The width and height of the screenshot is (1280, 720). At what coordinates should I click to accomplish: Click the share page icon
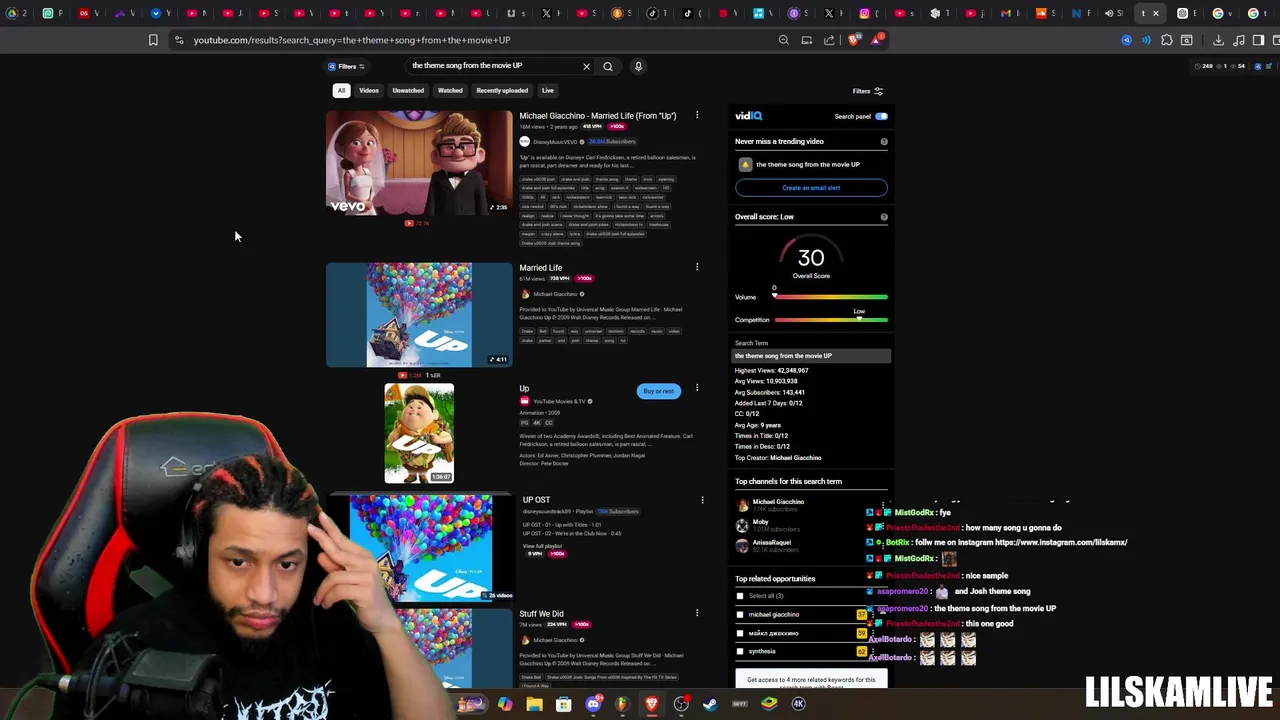(829, 40)
